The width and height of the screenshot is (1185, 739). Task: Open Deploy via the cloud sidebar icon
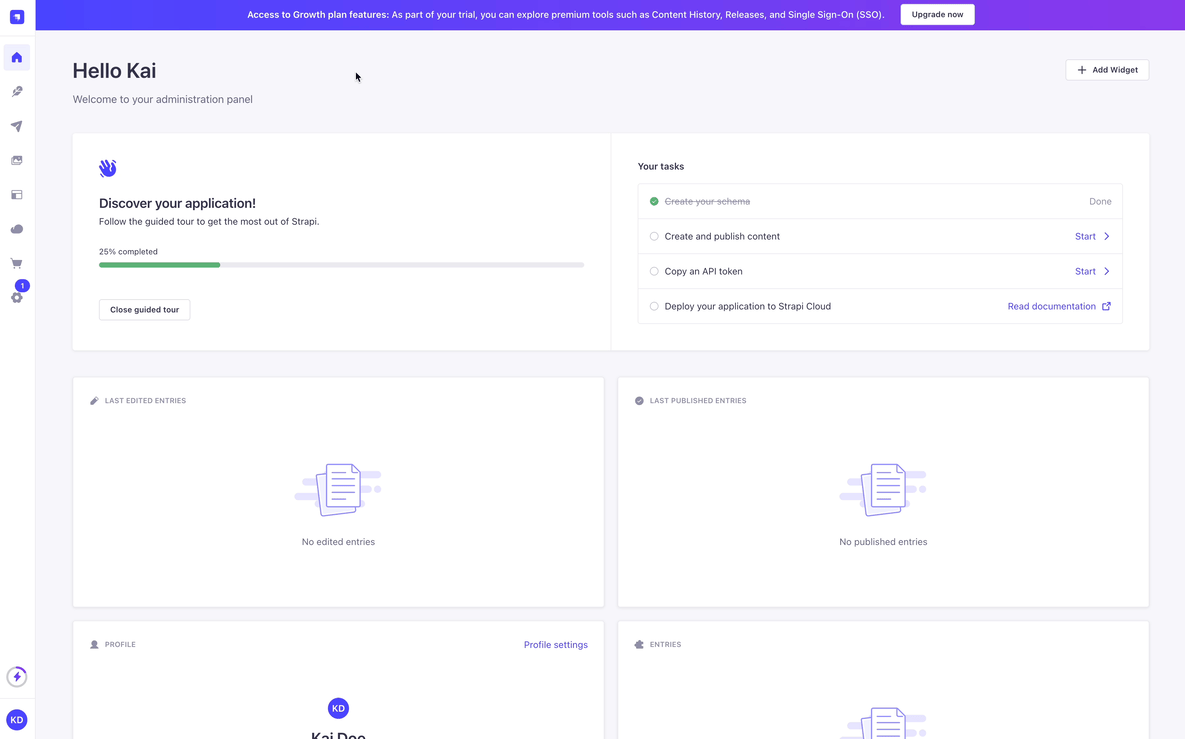[16, 228]
